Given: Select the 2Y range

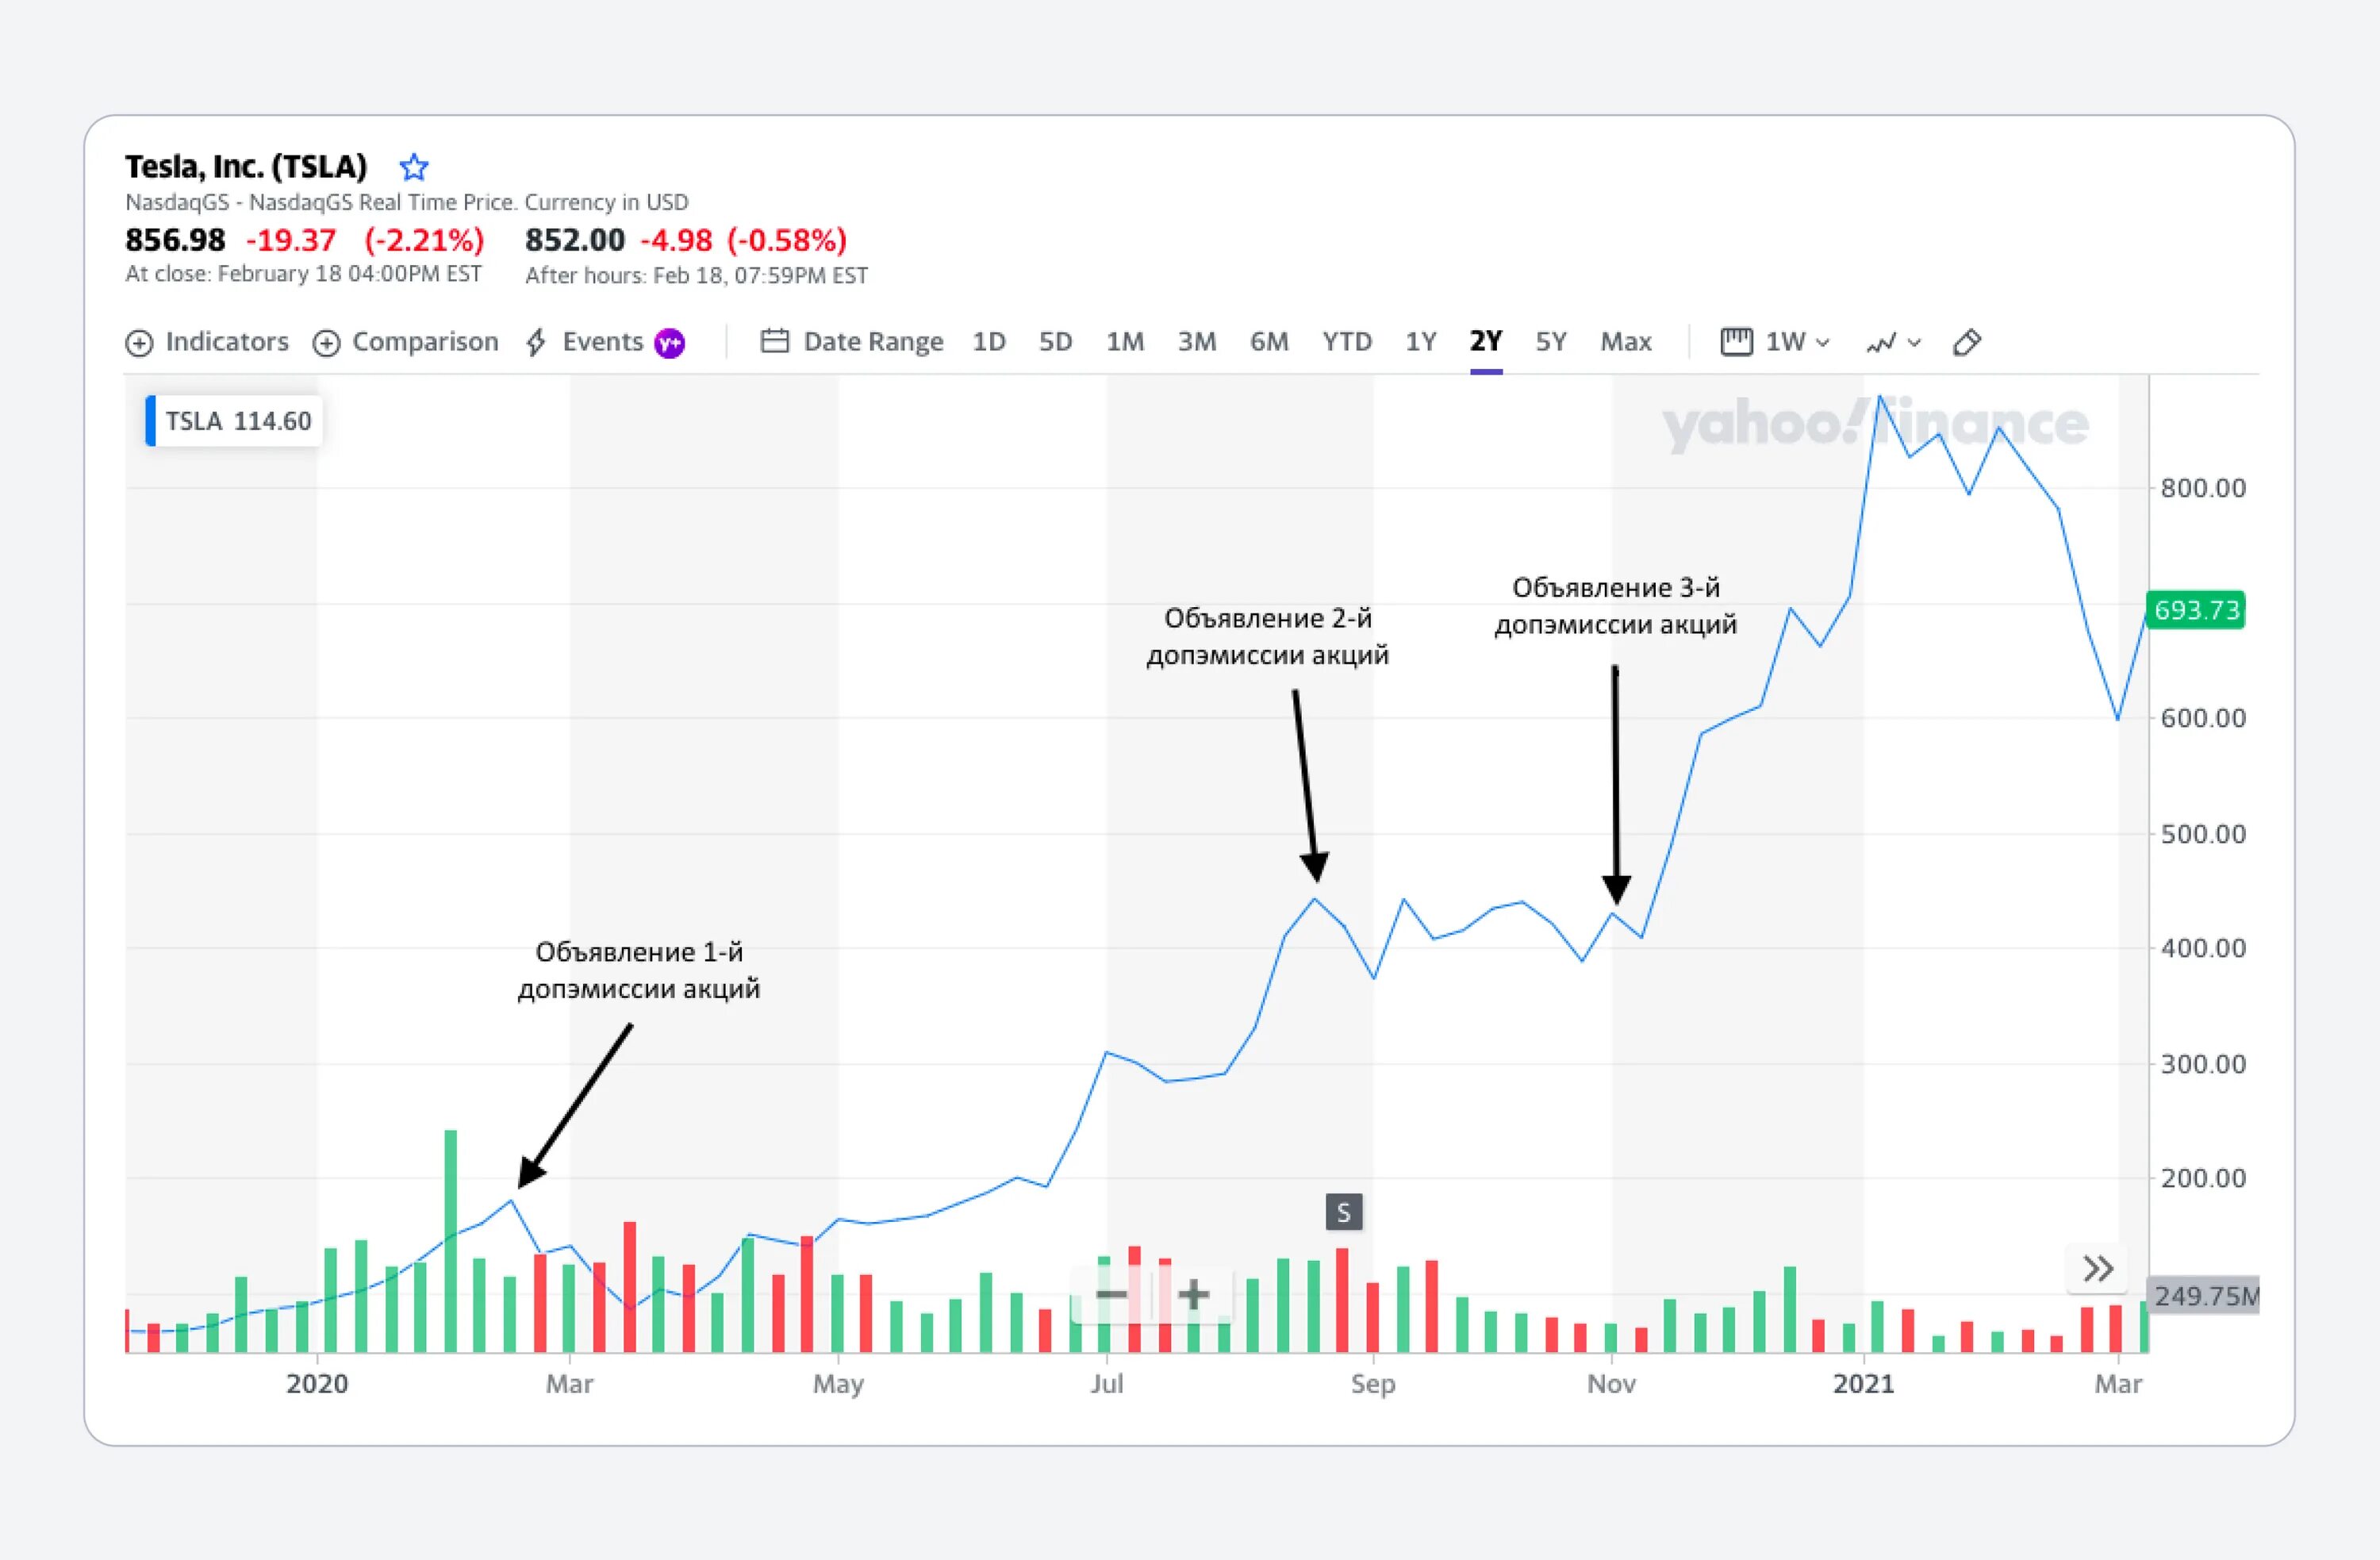Looking at the screenshot, I should tap(1486, 341).
